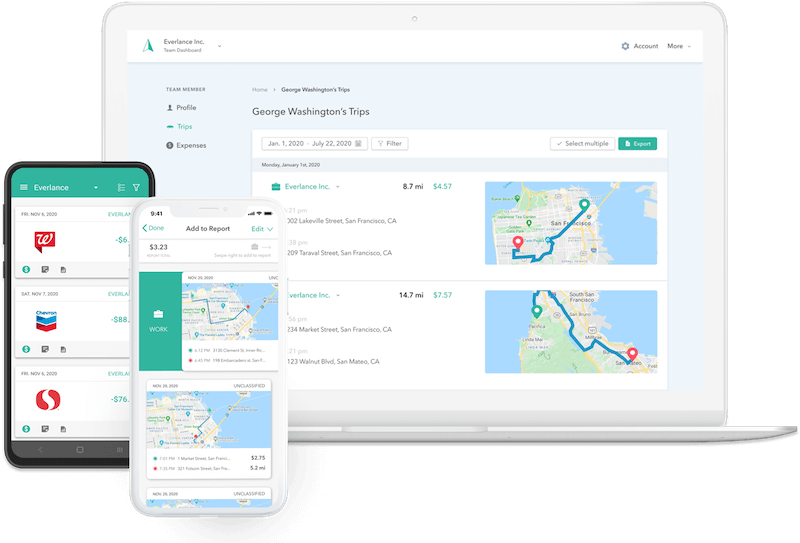This screenshot has height=543, width=800.
Task: Click the Filter button
Action: tap(389, 144)
